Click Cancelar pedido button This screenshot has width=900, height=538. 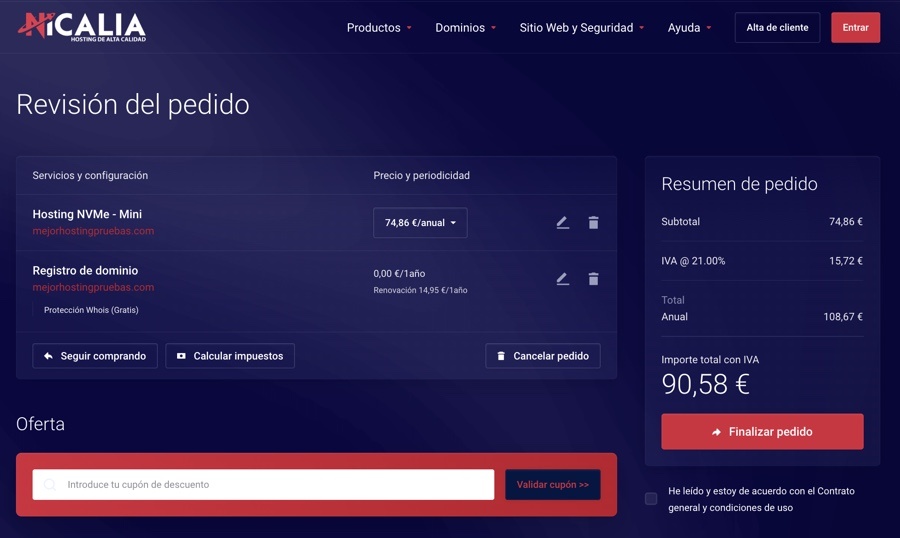(542, 356)
